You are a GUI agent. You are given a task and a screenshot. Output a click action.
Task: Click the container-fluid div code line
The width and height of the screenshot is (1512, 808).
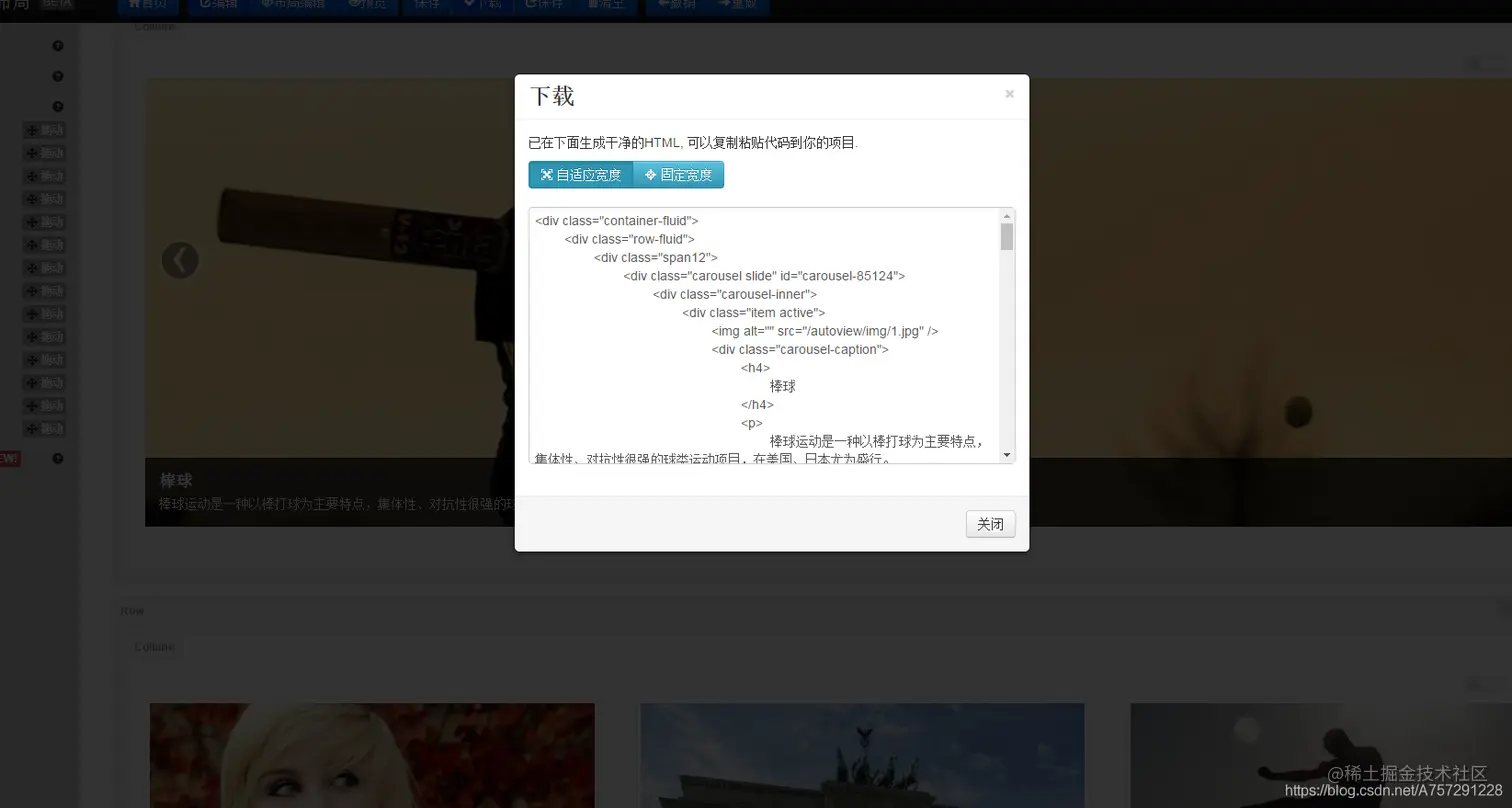tap(617, 221)
